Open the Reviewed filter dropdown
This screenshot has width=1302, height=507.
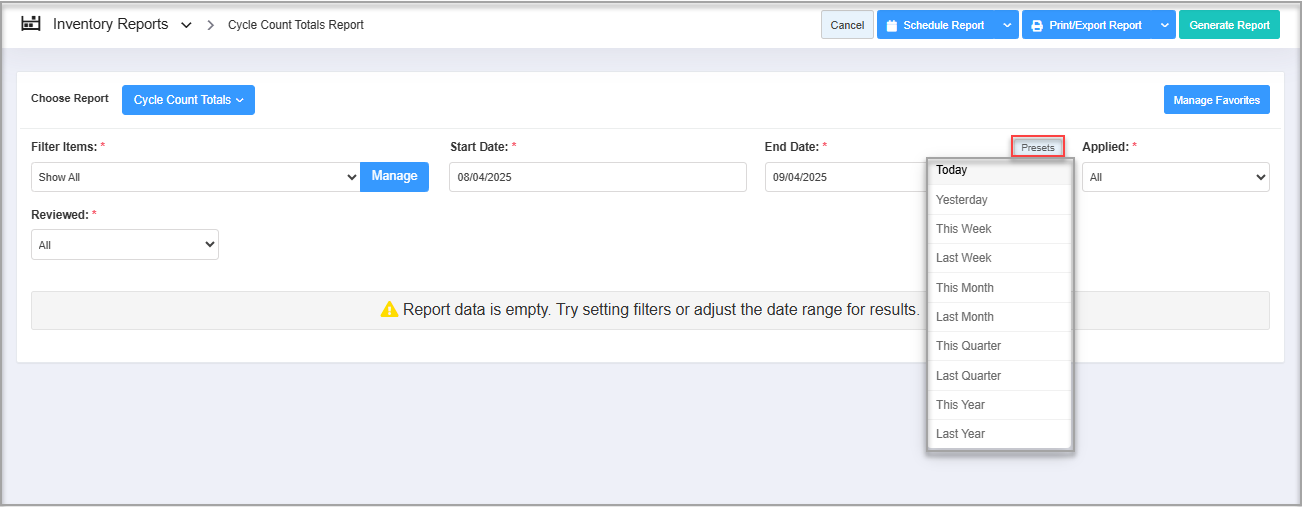[x=124, y=244]
